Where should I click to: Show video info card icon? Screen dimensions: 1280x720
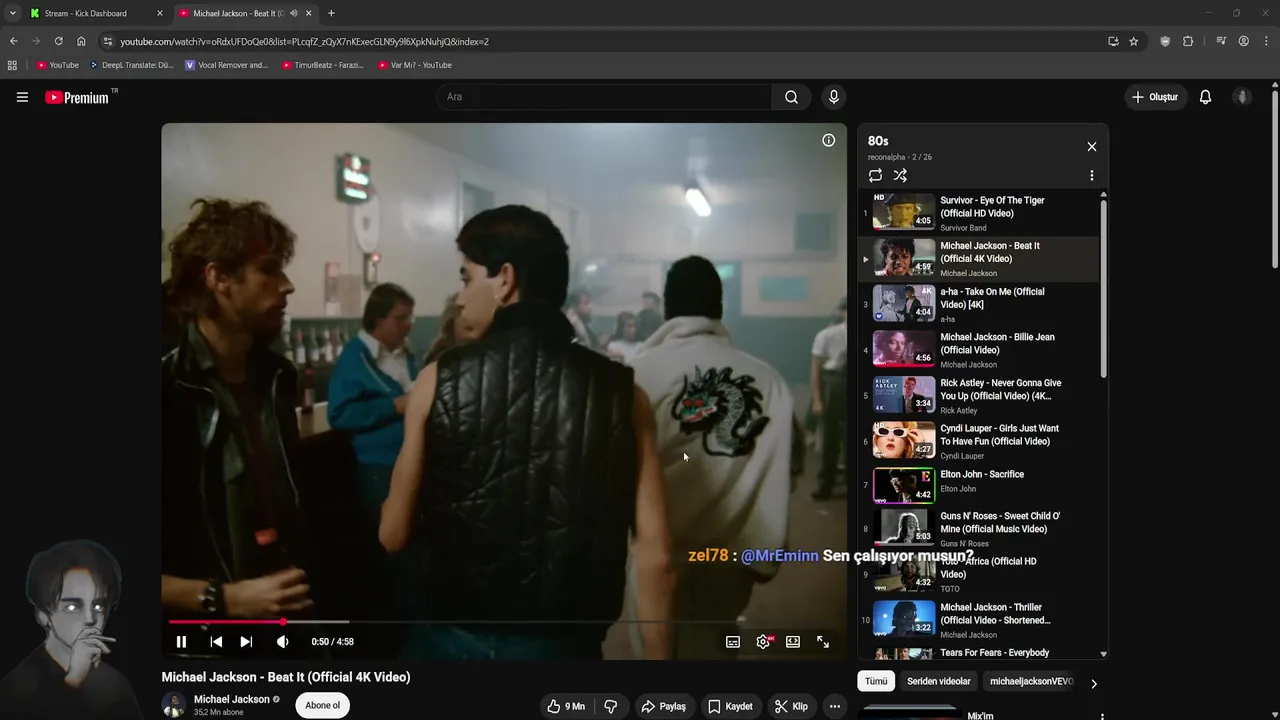pos(828,140)
